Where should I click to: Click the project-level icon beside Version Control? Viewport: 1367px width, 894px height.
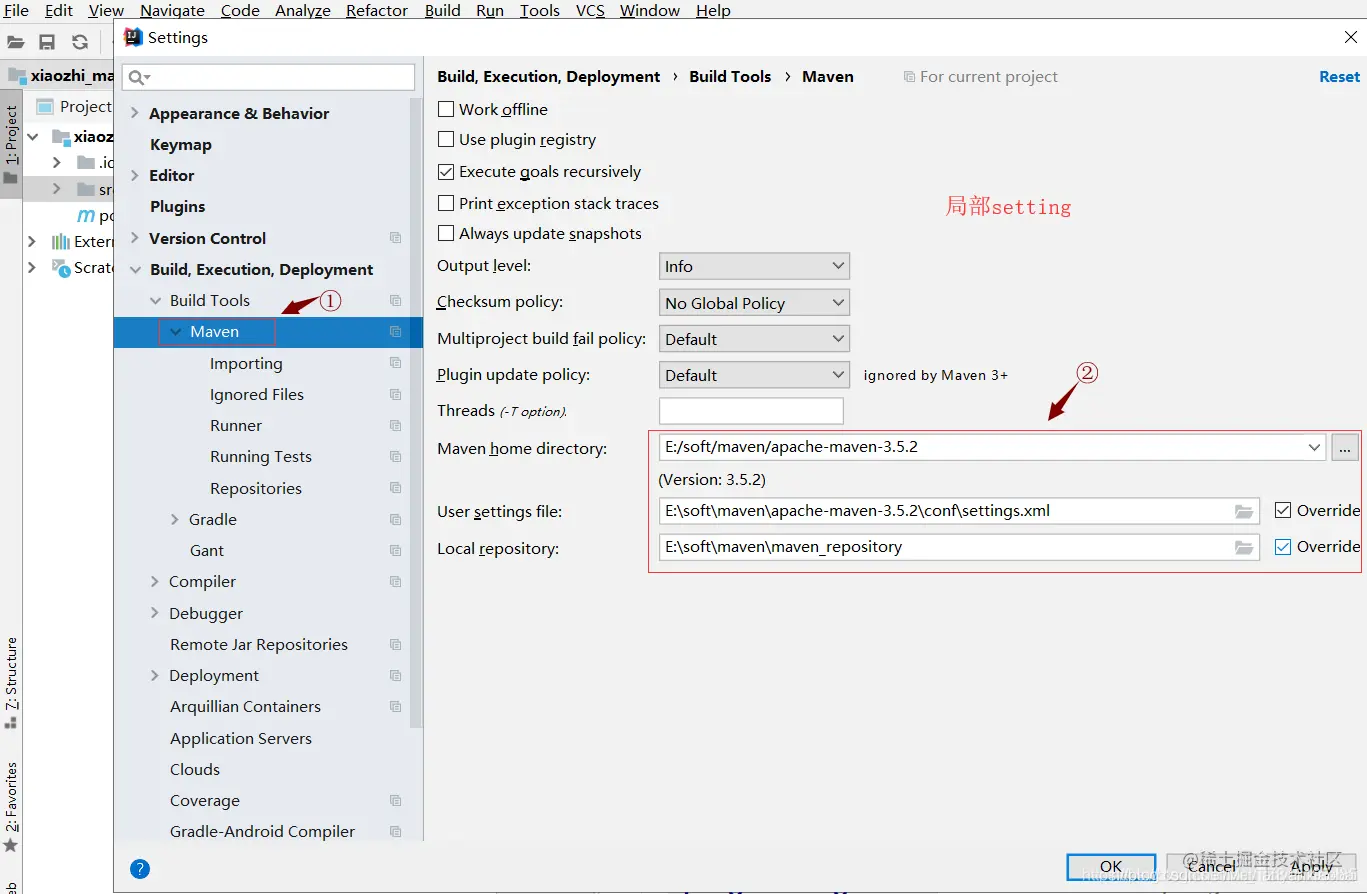pos(395,238)
